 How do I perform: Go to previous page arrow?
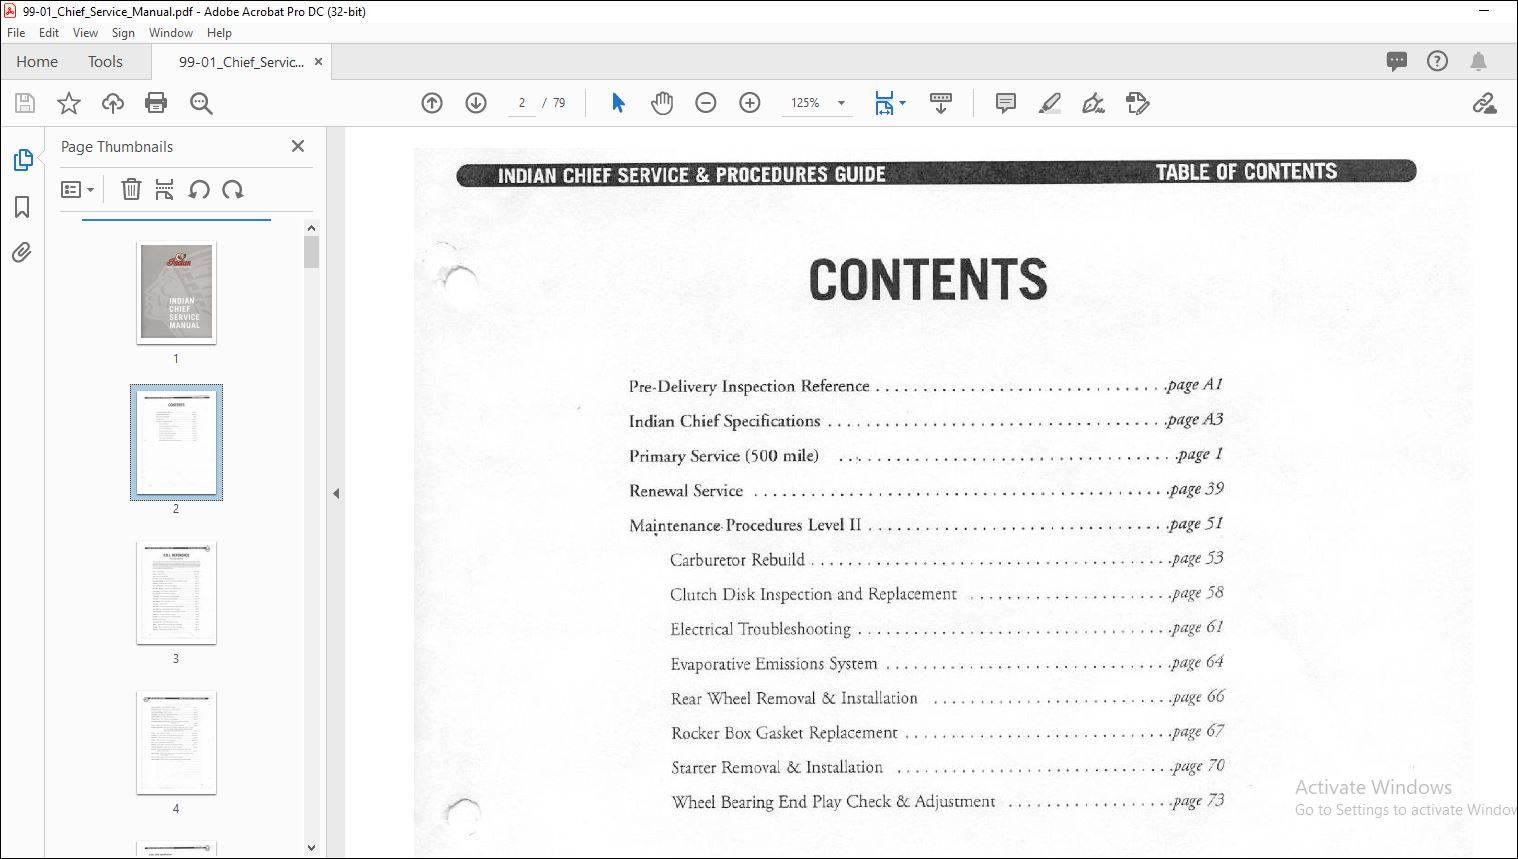click(432, 103)
